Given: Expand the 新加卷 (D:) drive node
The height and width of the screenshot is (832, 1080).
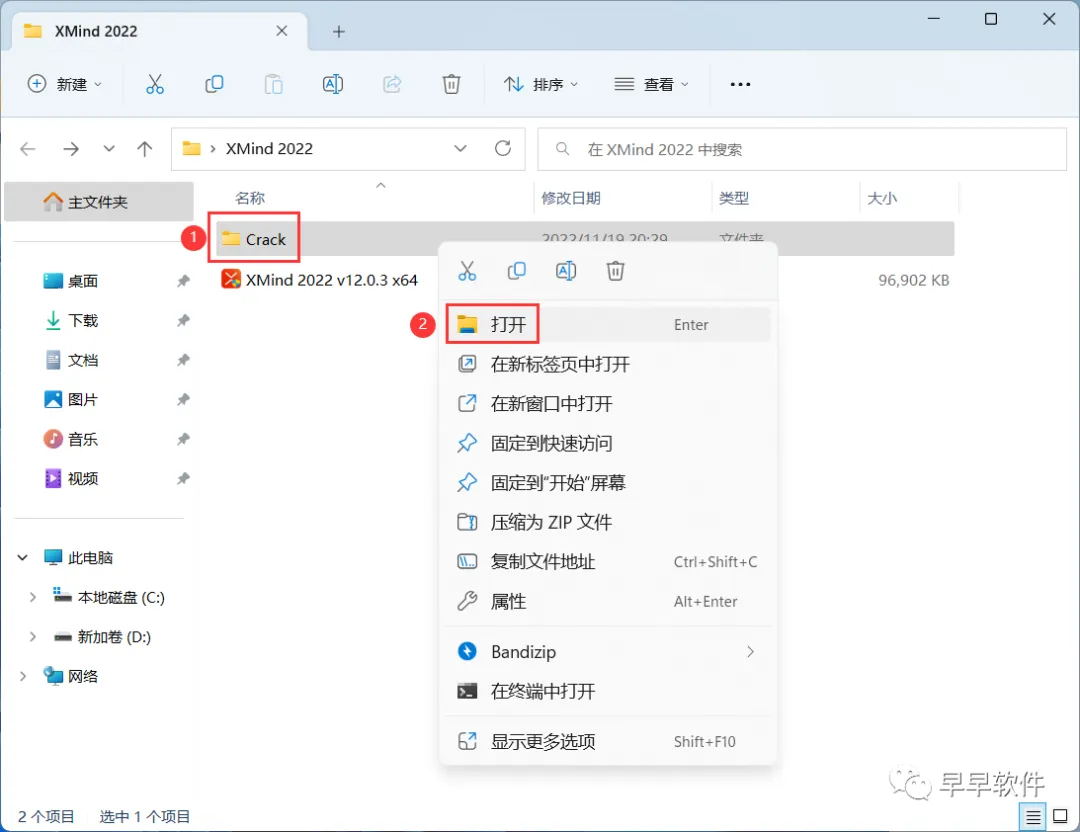Looking at the screenshot, I should (x=32, y=636).
